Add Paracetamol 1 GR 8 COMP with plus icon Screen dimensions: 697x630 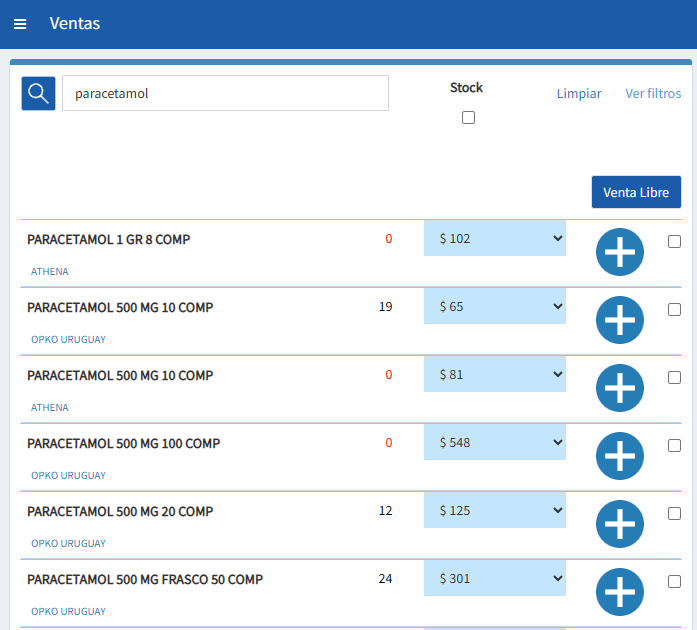click(x=619, y=253)
